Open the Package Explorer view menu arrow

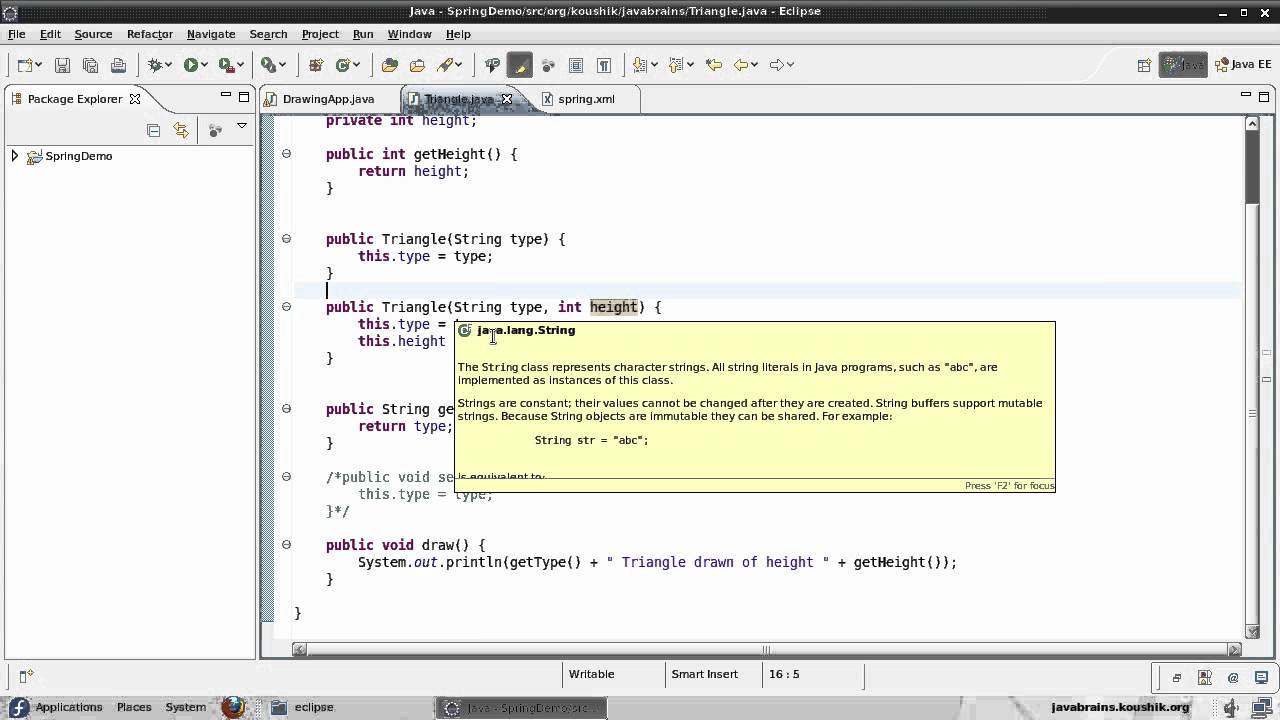pos(241,127)
